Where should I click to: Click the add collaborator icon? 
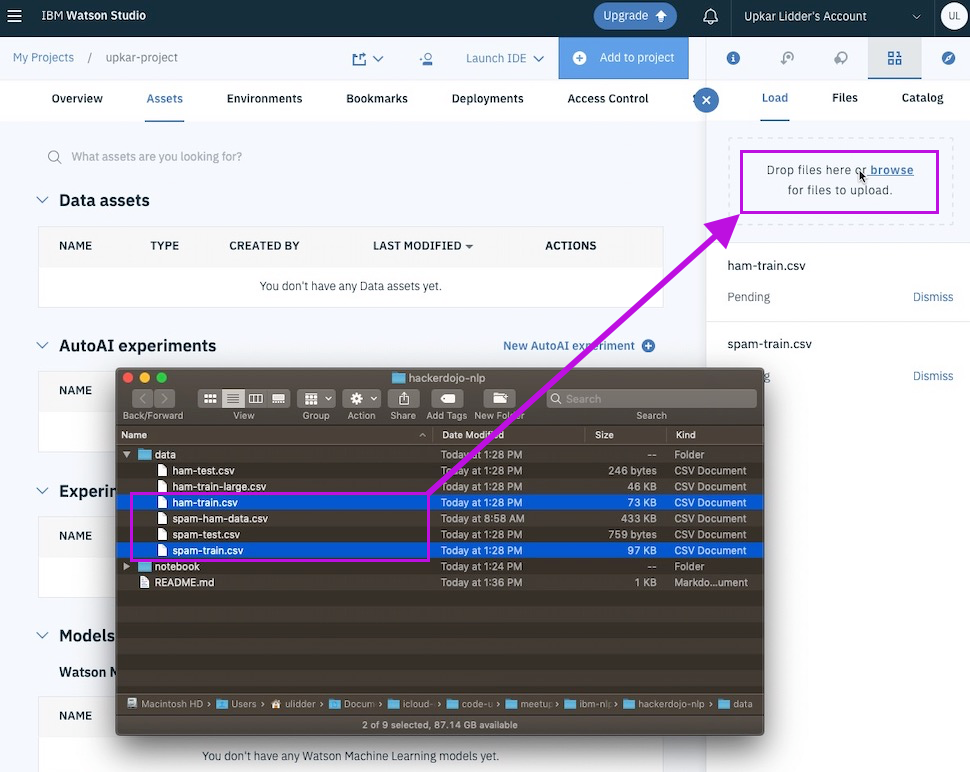coord(426,58)
